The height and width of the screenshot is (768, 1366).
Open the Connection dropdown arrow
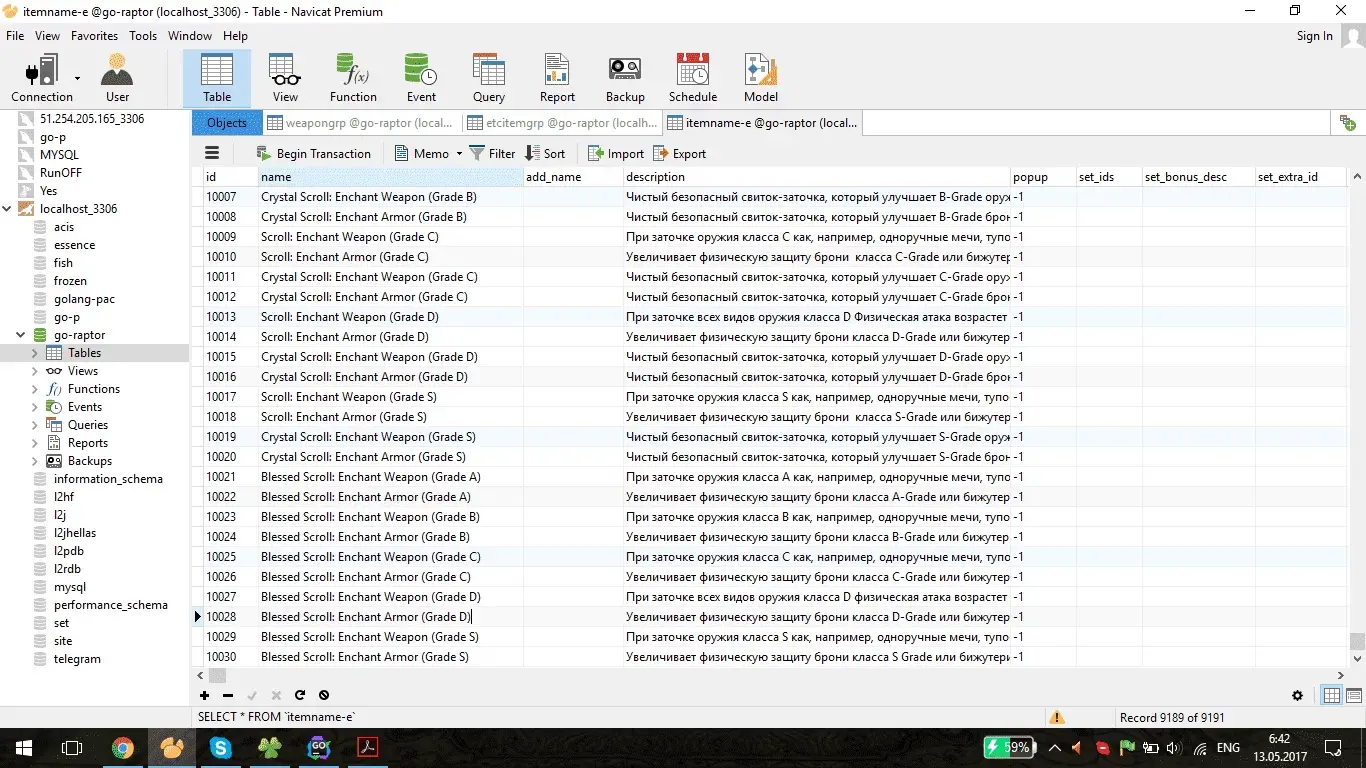click(77, 77)
